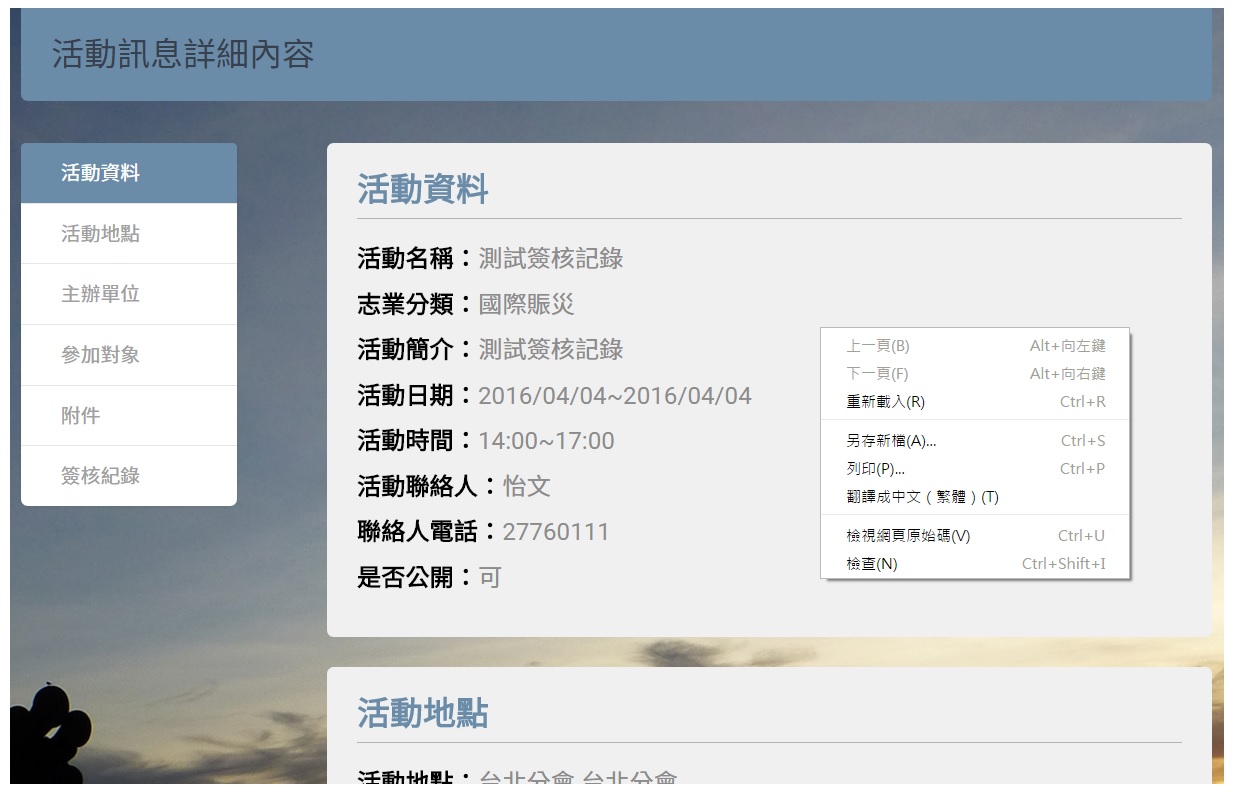This screenshot has height=794, width=1233.
Task: Click disabled 下一頁(F) menu item
Action: (975, 374)
